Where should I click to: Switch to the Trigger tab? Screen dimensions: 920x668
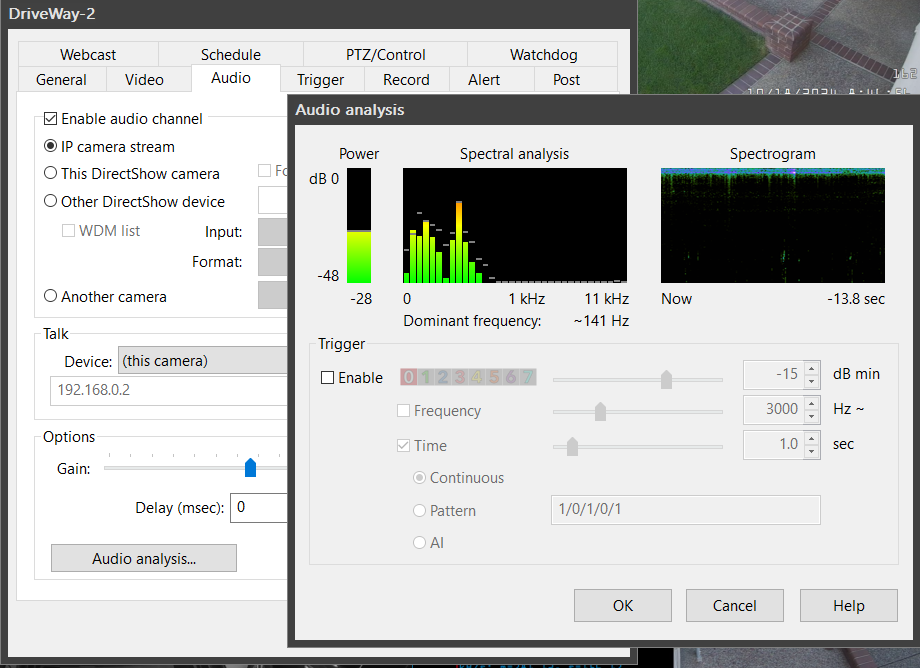click(320, 80)
